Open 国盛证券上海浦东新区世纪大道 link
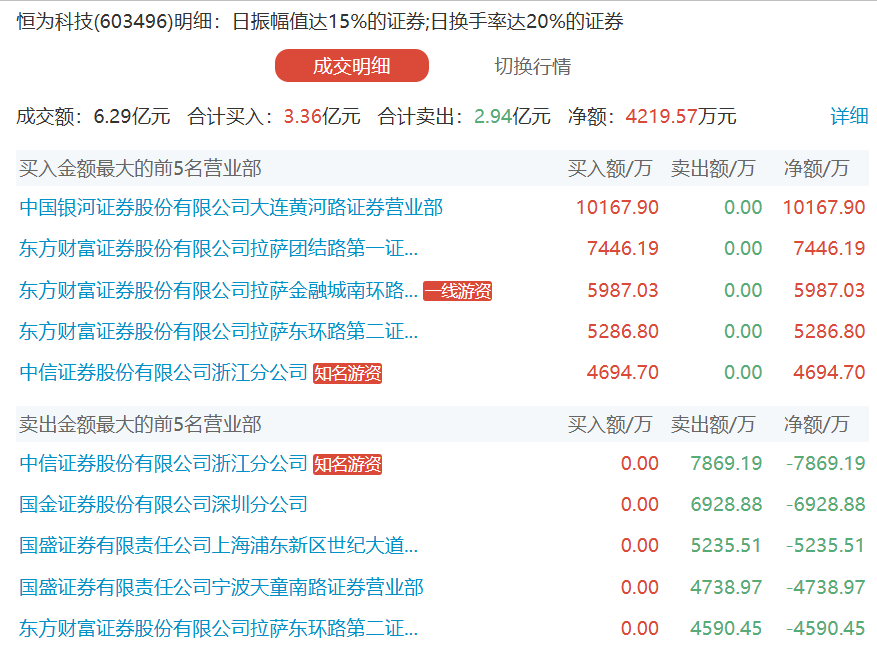877x651 pixels. [x=219, y=545]
